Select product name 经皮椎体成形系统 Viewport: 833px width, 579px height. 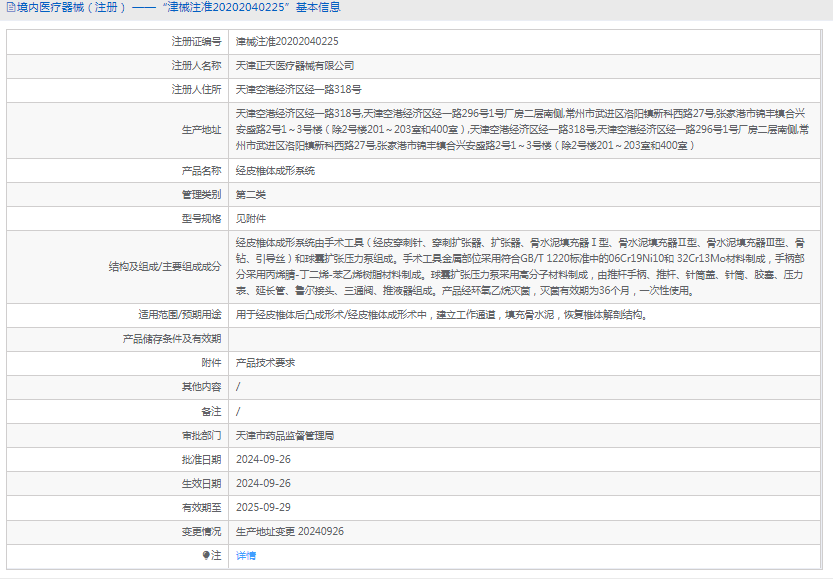[275, 171]
